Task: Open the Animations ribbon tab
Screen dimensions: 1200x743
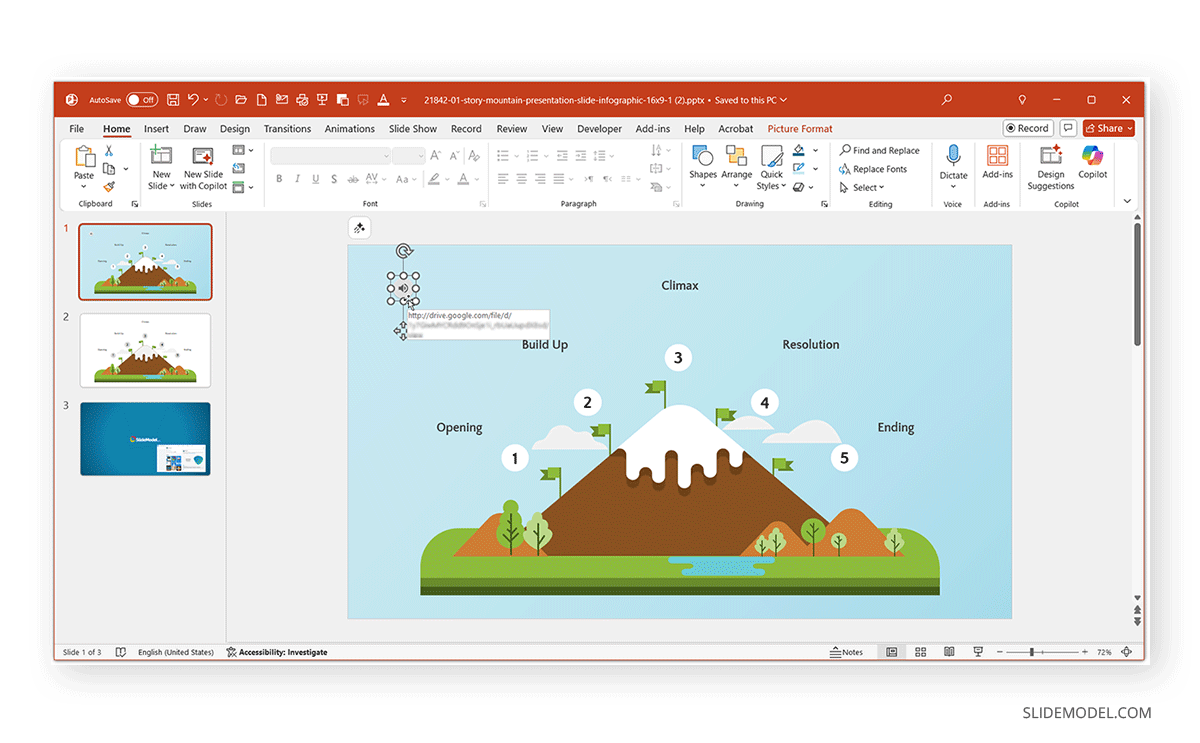Action: 349,128
